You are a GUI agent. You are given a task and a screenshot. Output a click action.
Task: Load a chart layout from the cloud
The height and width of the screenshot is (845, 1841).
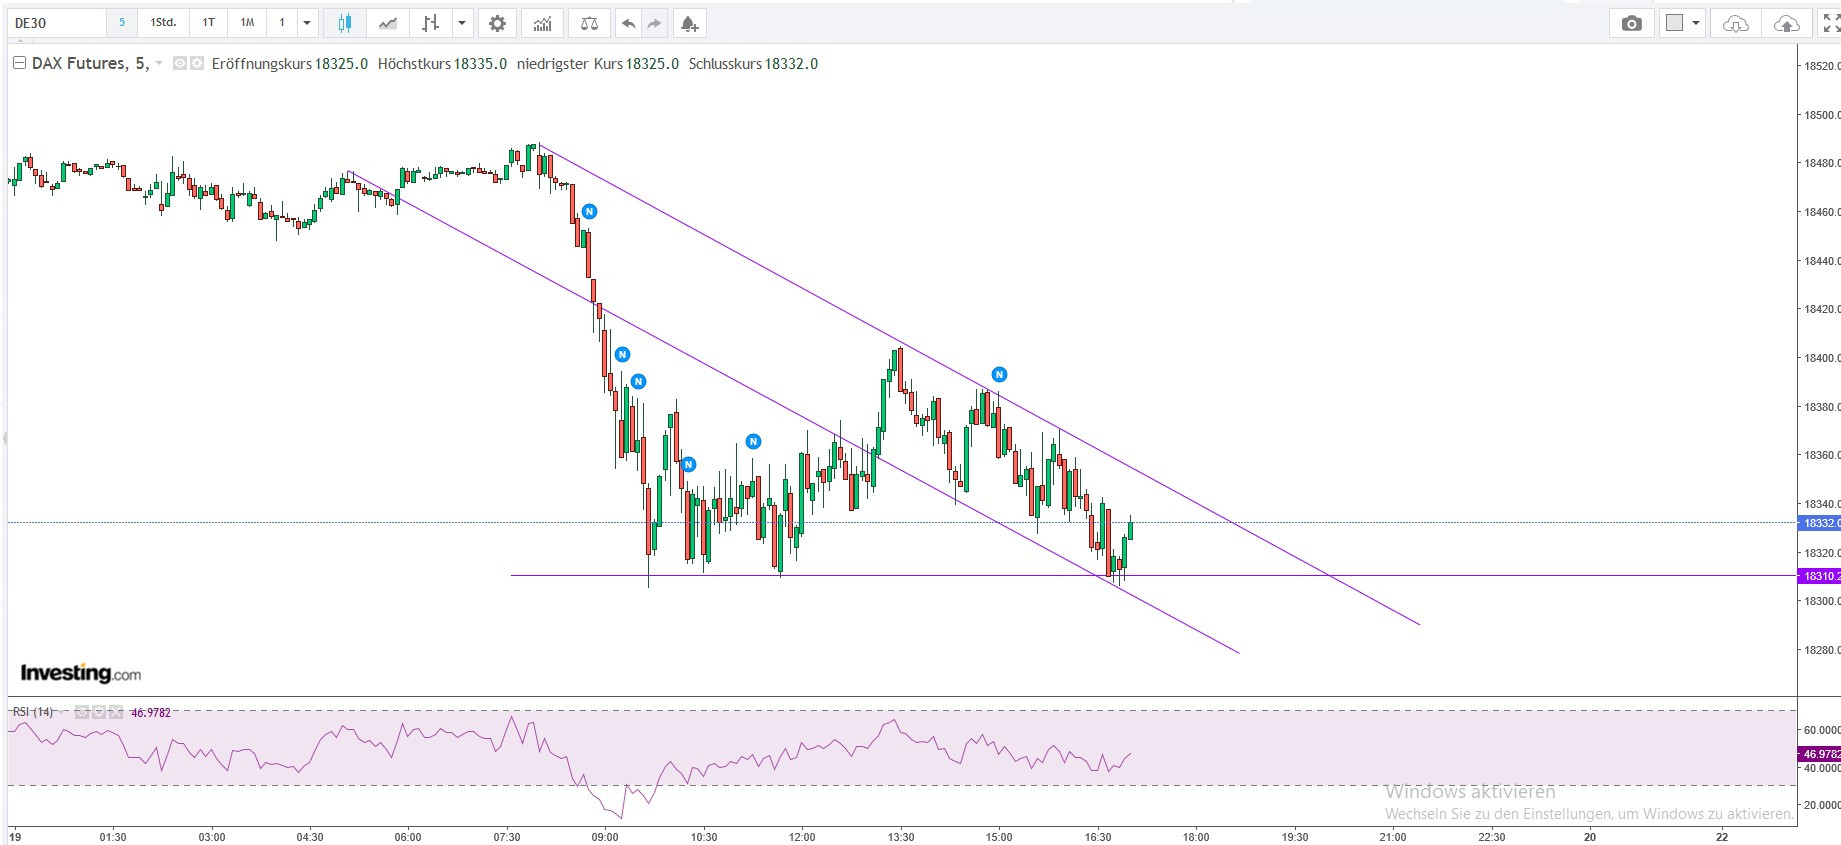click(1736, 23)
